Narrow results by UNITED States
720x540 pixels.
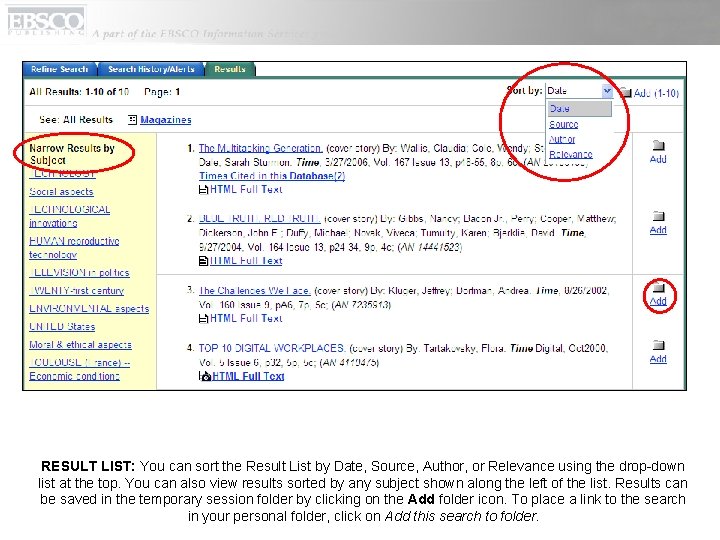click(x=62, y=327)
